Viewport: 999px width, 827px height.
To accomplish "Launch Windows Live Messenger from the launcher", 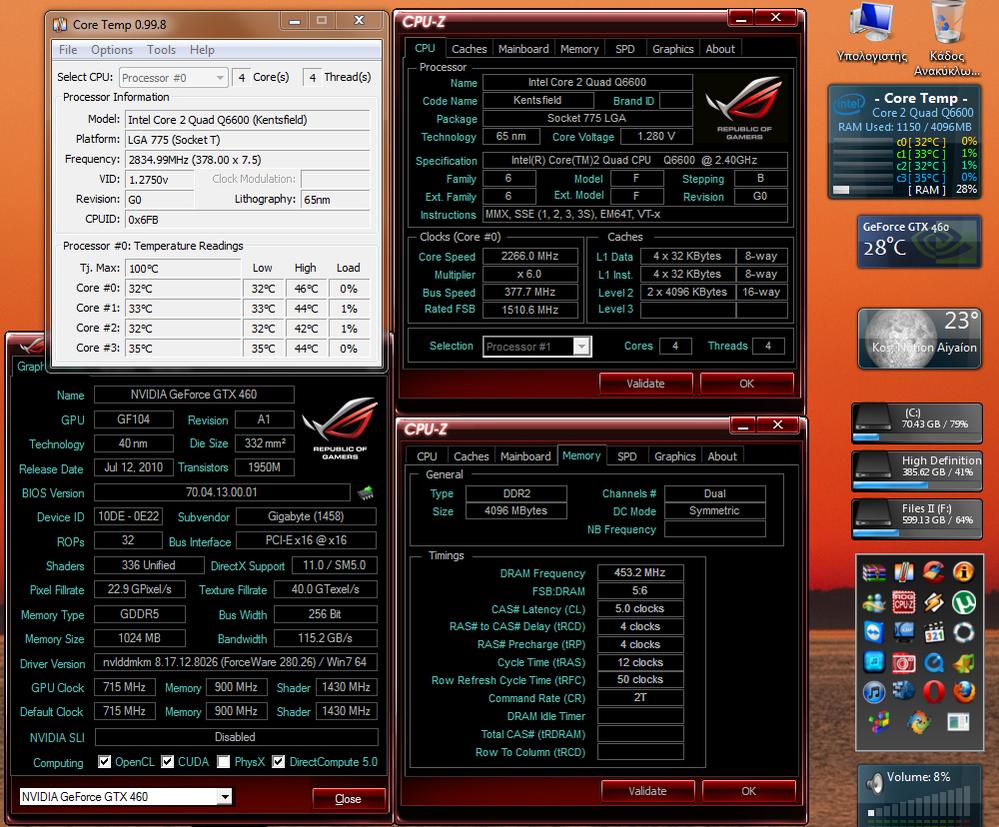I will point(873,602).
